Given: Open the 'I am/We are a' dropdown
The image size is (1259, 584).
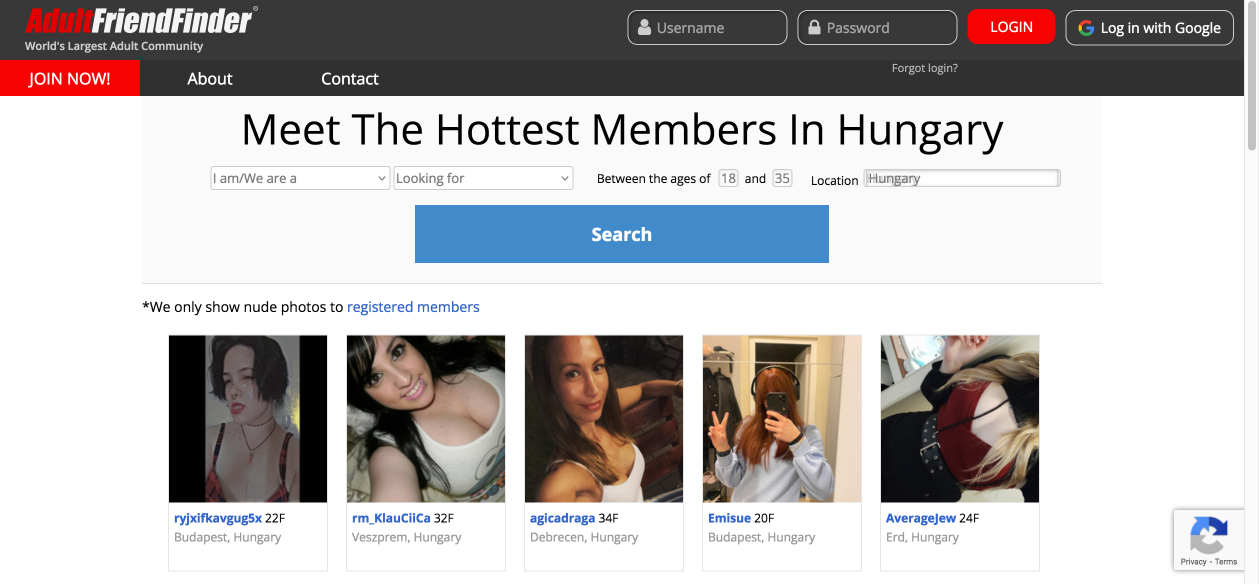Looking at the screenshot, I should (299, 177).
